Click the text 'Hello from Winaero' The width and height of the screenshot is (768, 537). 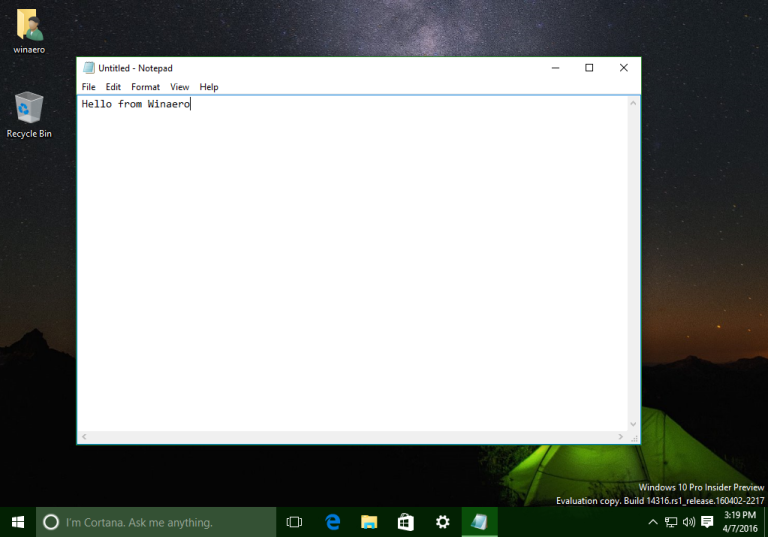point(136,104)
